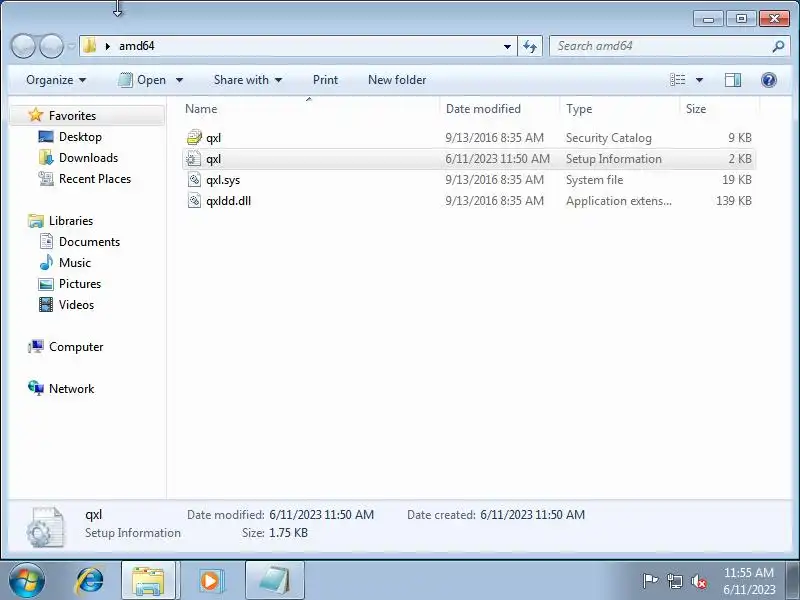Open Help with the question mark icon
The width and height of the screenshot is (800, 600).
(768, 80)
